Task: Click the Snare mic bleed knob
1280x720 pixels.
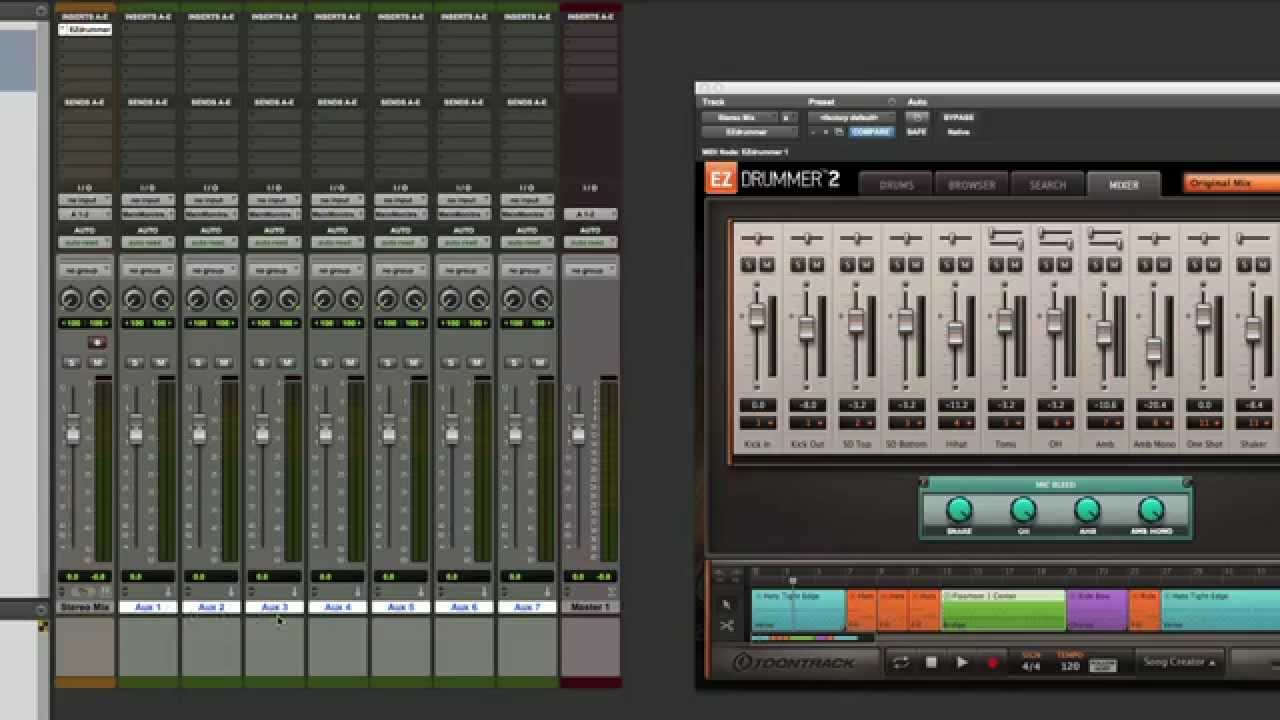Action: (959, 510)
